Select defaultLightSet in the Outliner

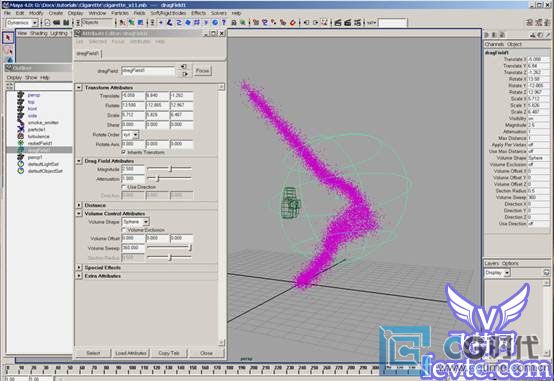43,164
